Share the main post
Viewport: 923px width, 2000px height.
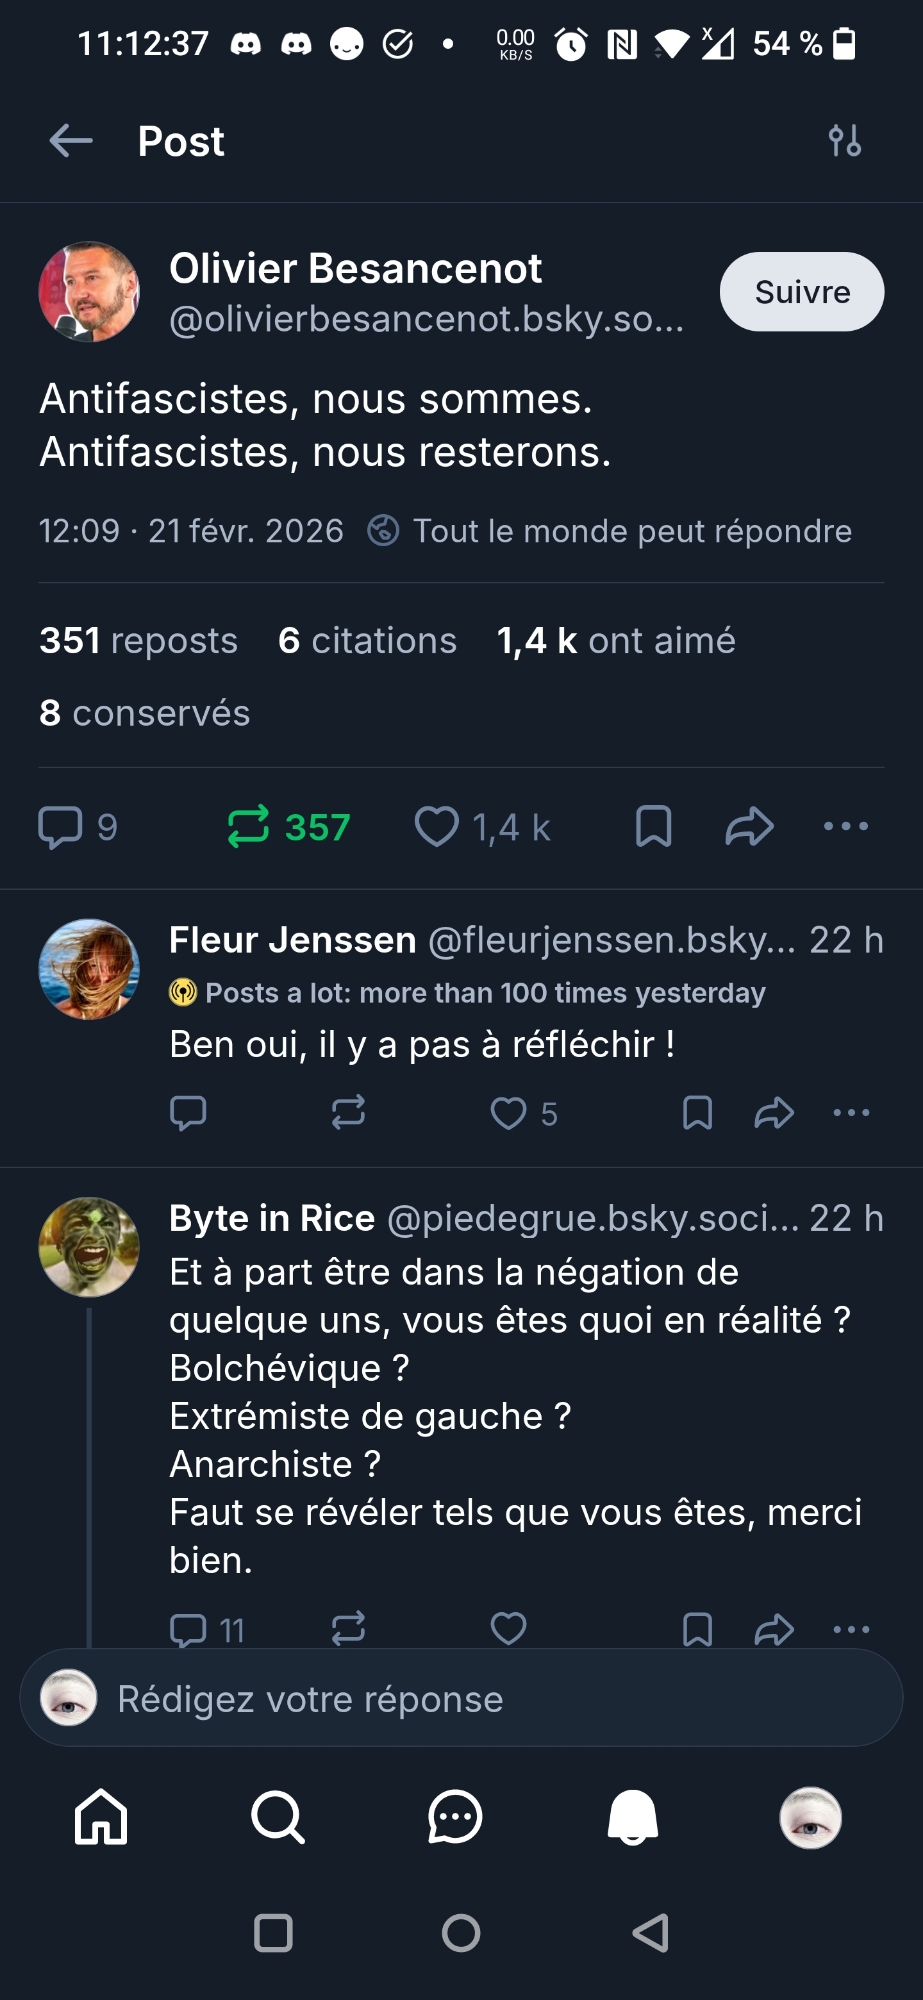pos(749,827)
